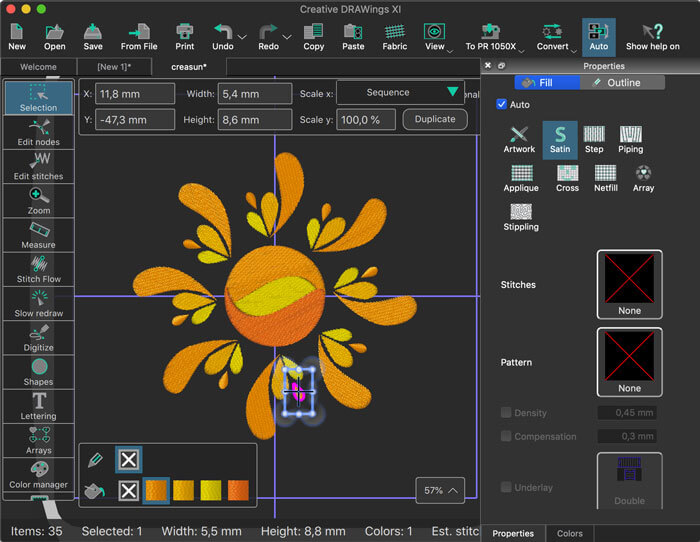Expand the 57% zoom level menu

point(442,490)
